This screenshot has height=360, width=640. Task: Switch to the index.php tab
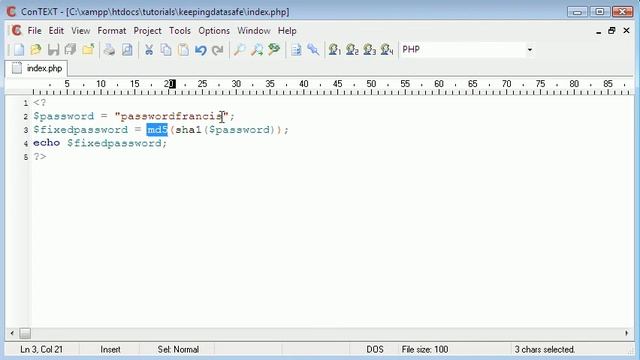[37, 68]
